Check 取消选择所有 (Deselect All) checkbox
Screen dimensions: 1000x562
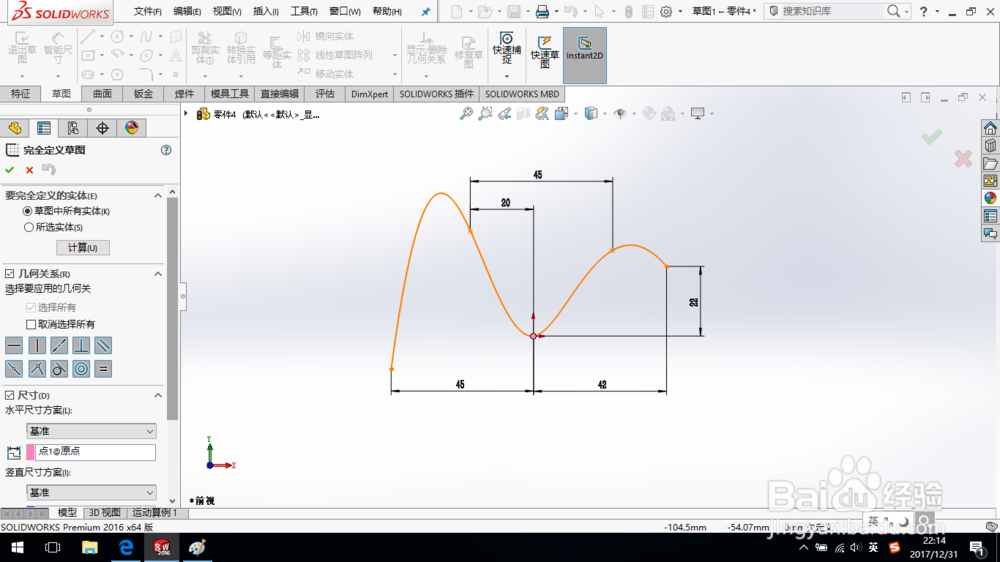click(31, 324)
